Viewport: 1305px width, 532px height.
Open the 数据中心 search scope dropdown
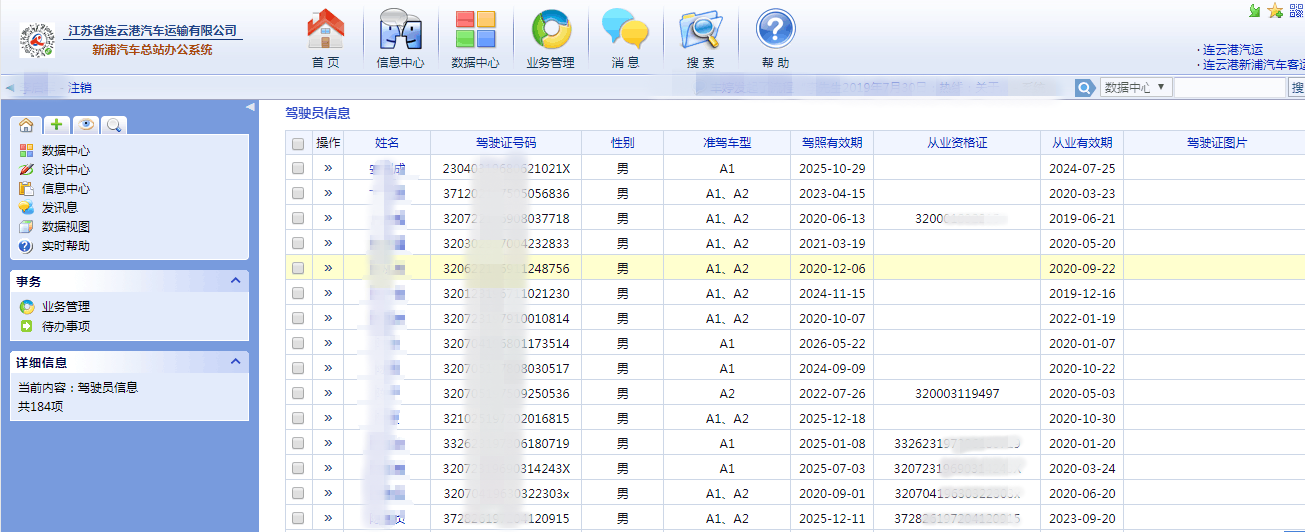1136,88
